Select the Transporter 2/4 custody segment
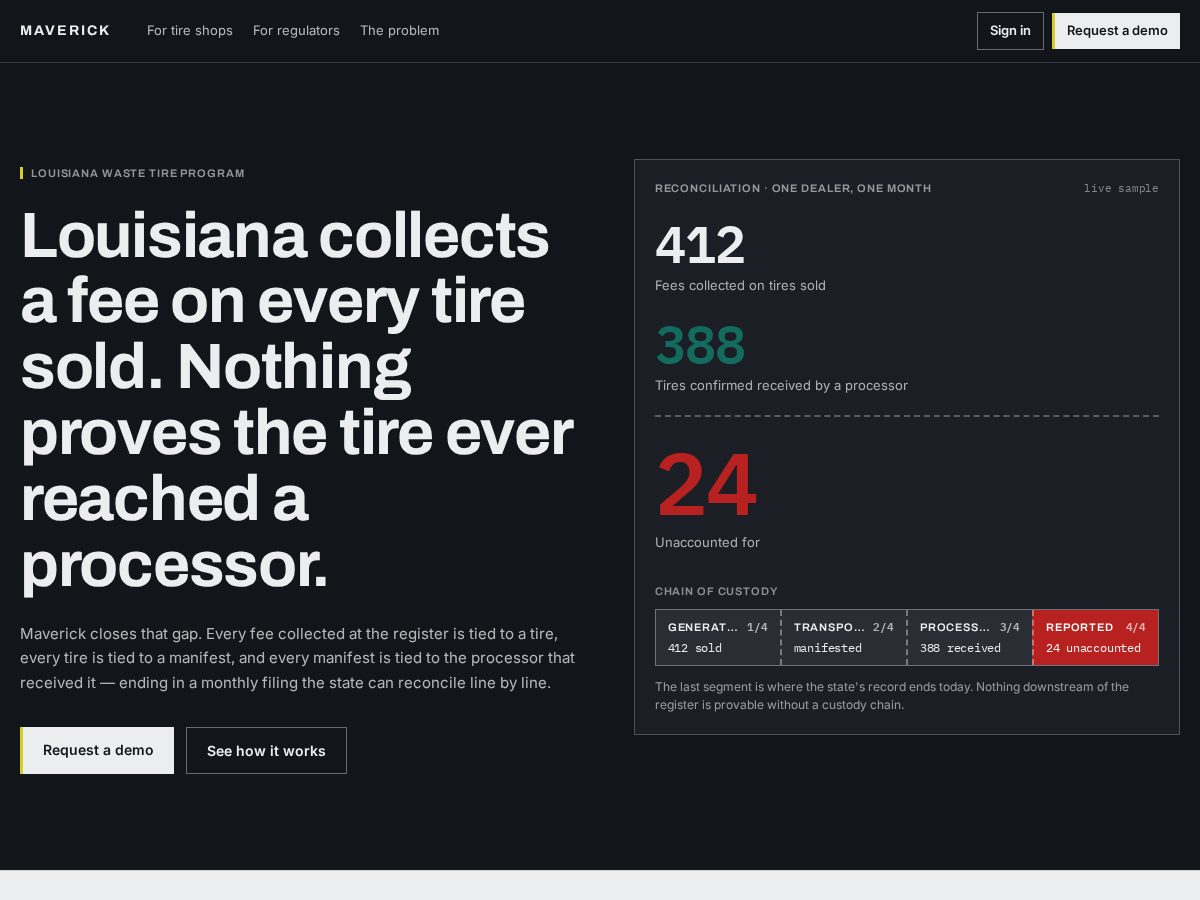This screenshot has width=1200, height=900. [844, 637]
